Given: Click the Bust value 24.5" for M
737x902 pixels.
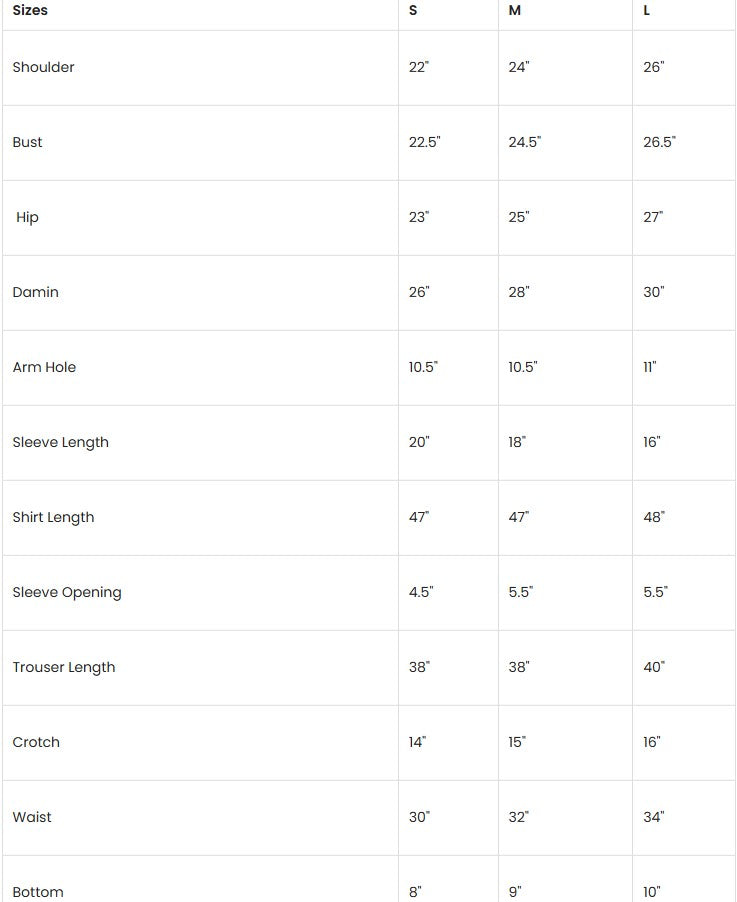Looking at the screenshot, I should [524, 142].
